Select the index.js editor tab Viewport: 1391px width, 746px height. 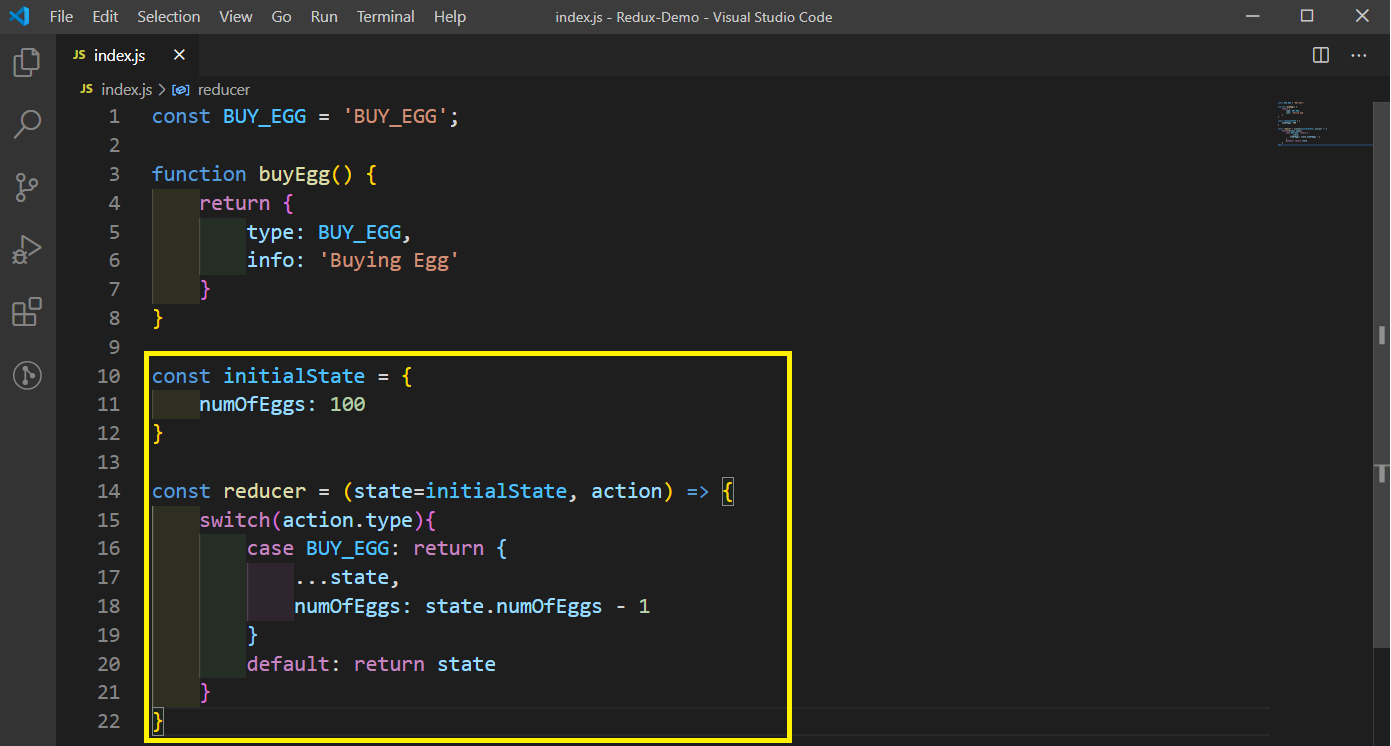tap(128, 55)
